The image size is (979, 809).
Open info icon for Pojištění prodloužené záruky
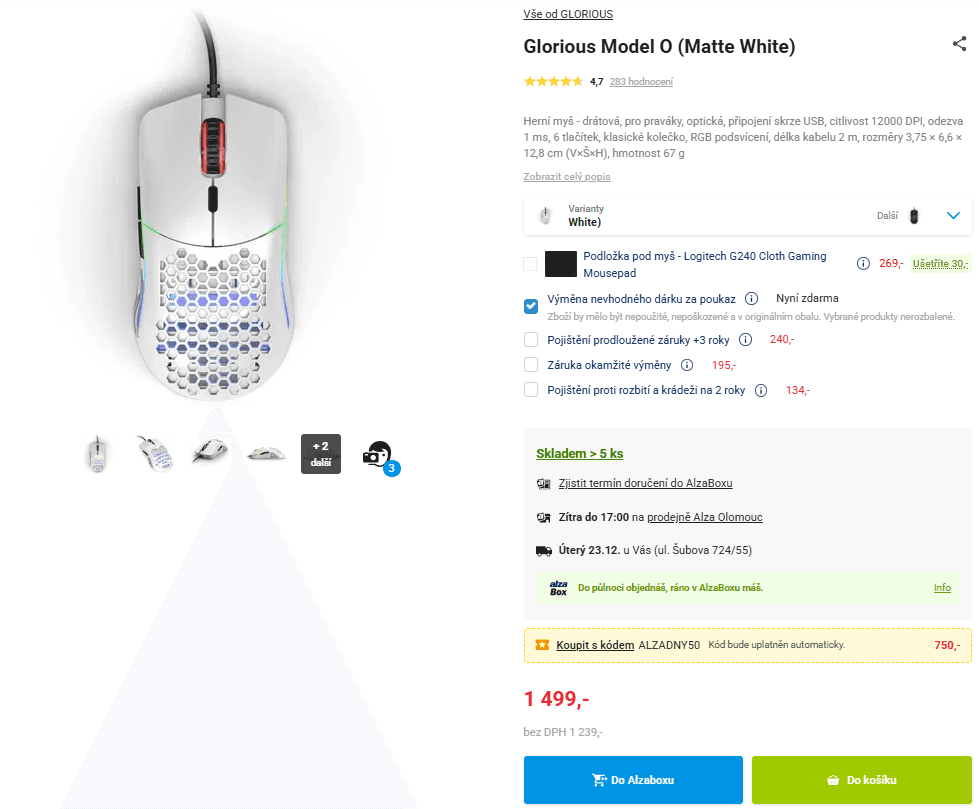coord(747,339)
